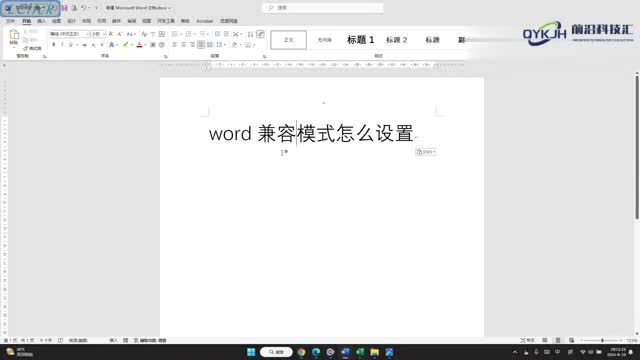The image size is (640, 360).
Task: Apply the 标题 1 heading style
Action: pos(360,40)
